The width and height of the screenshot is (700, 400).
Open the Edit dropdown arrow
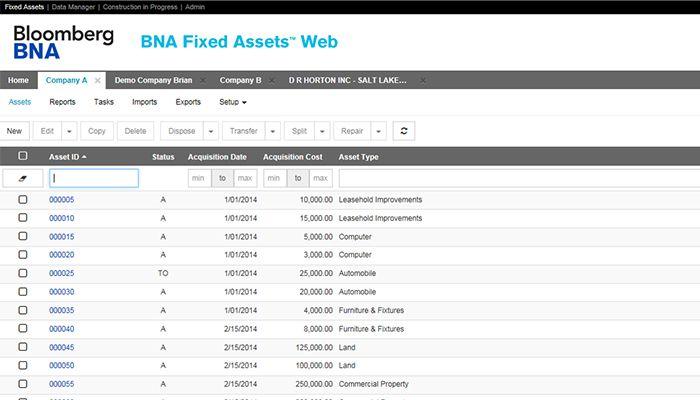(x=69, y=131)
